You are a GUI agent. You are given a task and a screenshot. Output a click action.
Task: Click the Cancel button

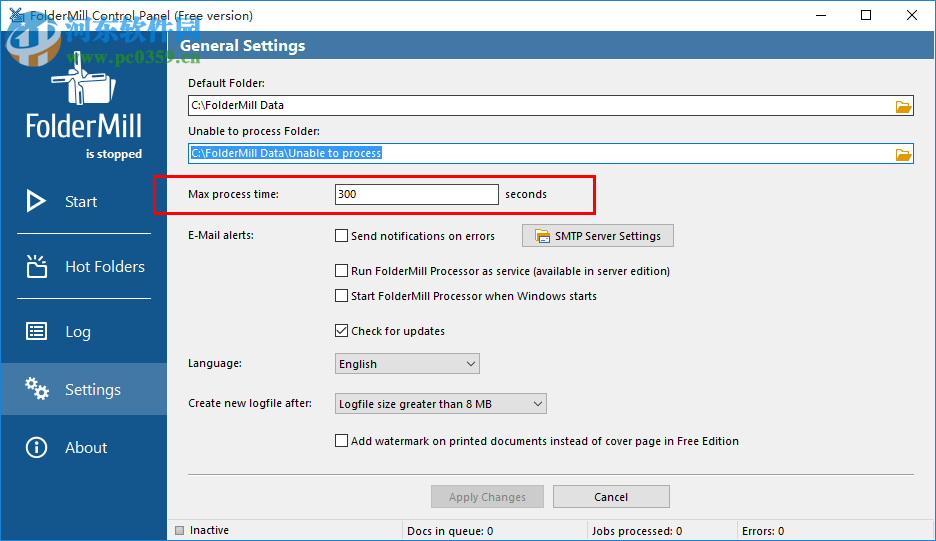pyautogui.click(x=611, y=497)
